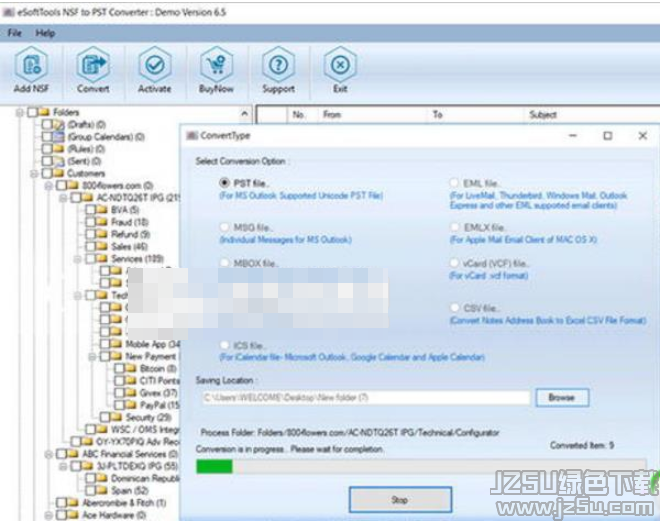Close the ConvertType dialog
Viewport: 660px width, 521px height.
(642, 136)
